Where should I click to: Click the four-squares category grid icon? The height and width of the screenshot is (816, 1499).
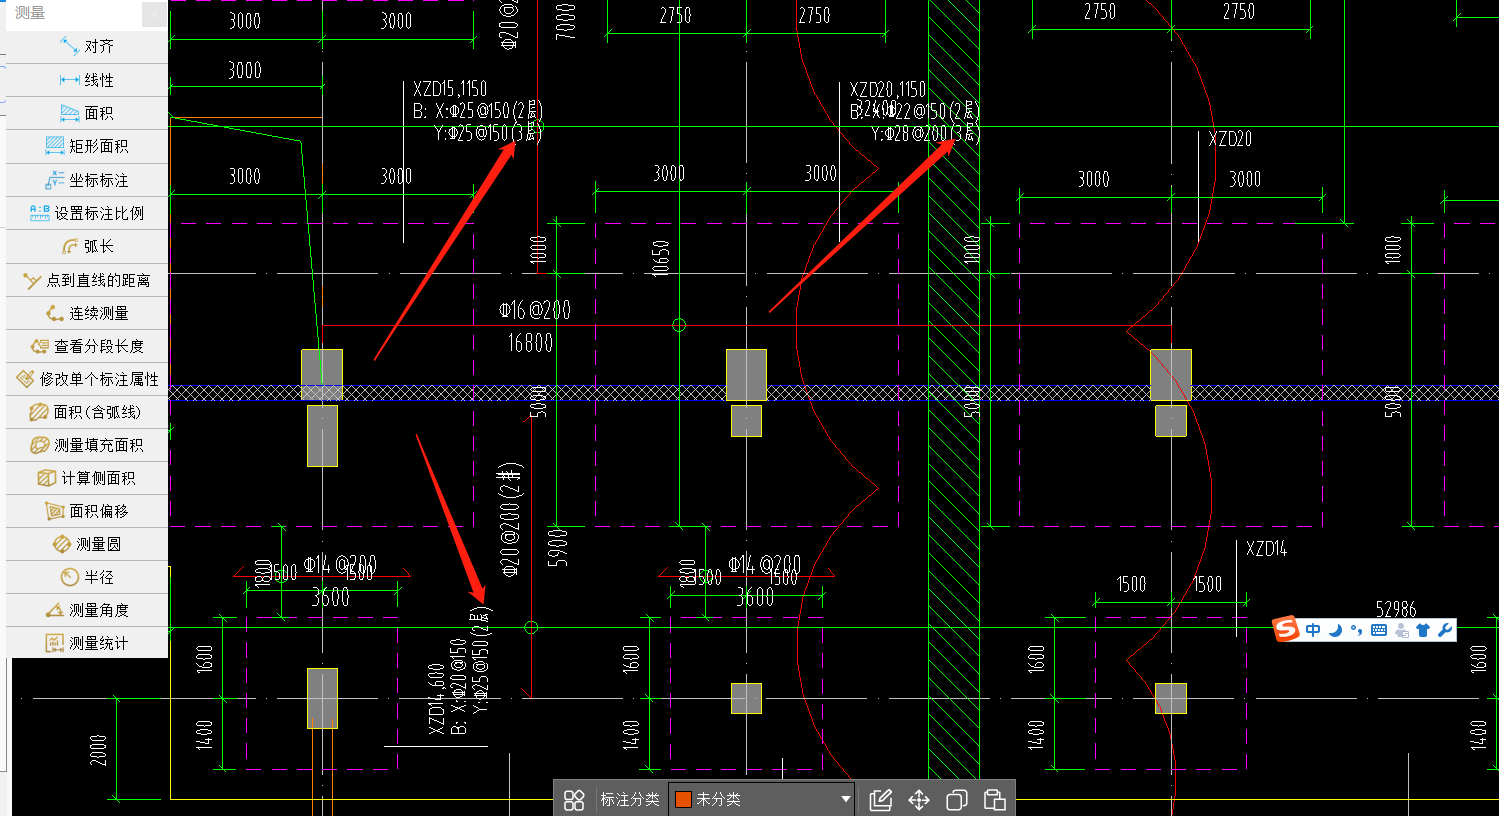pyautogui.click(x=574, y=800)
